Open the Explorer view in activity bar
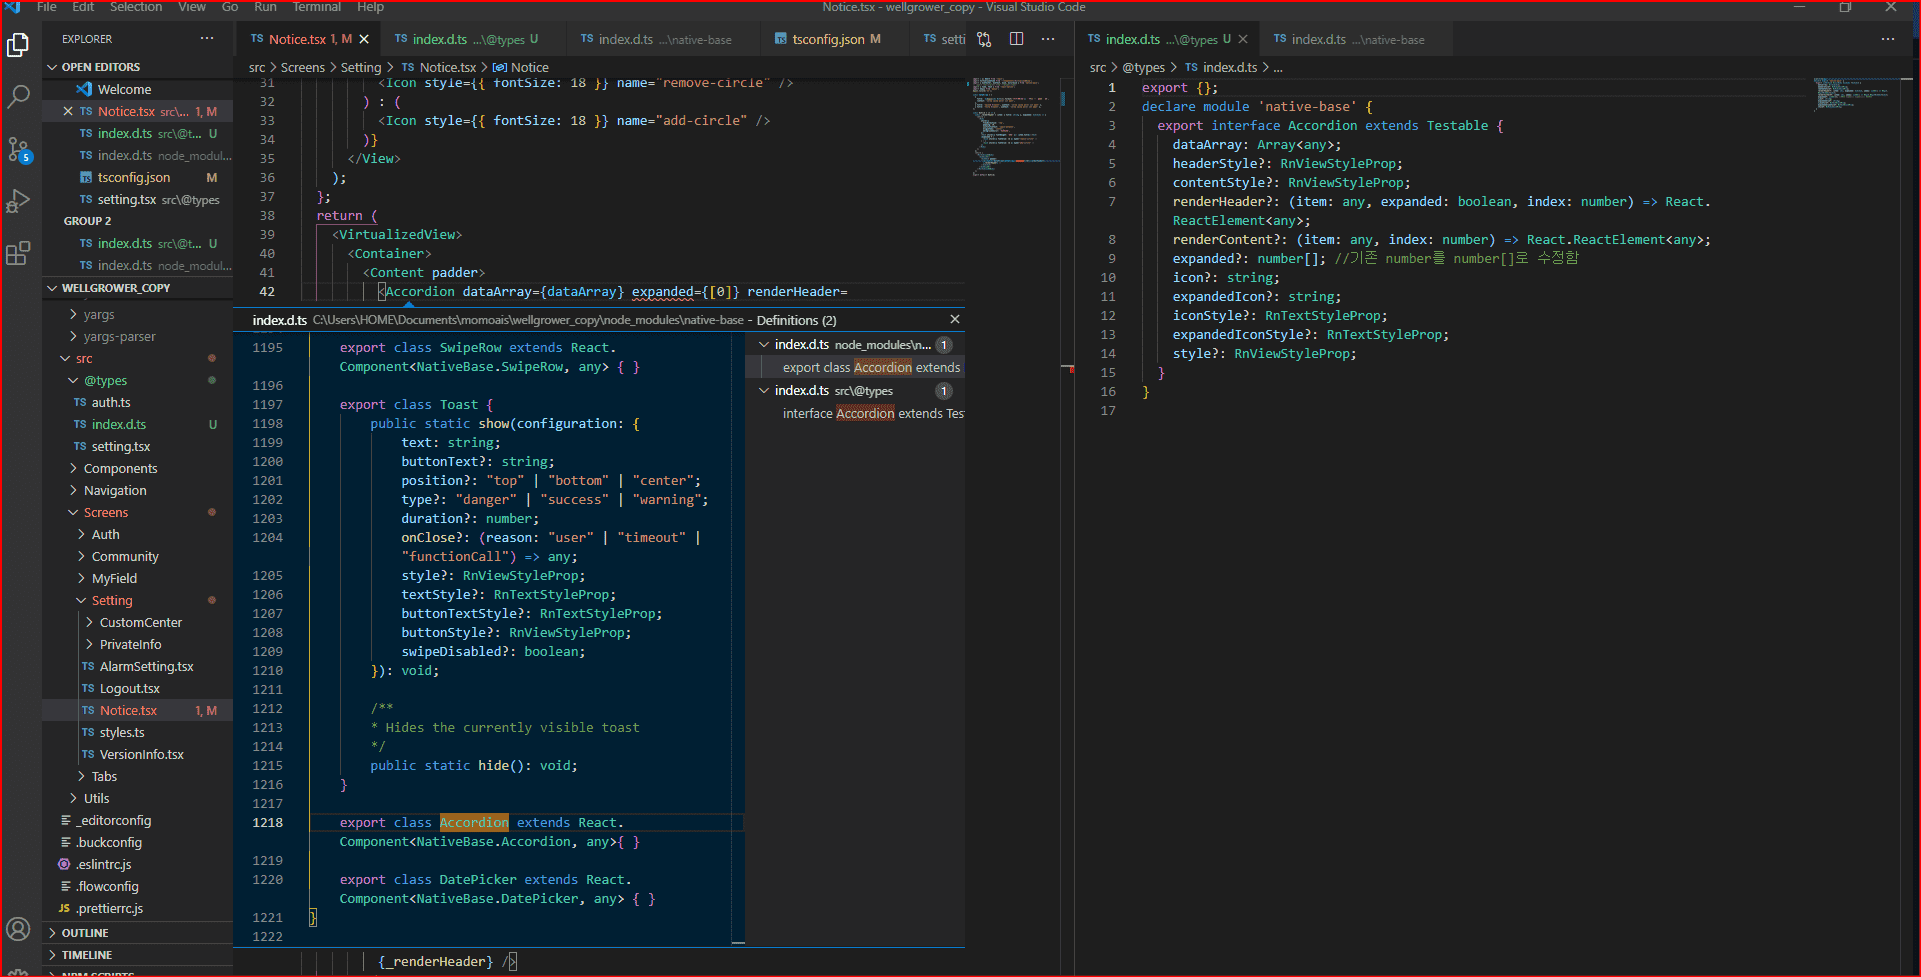This screenshot has height=977, width=1921. click(x=18, y=46)
